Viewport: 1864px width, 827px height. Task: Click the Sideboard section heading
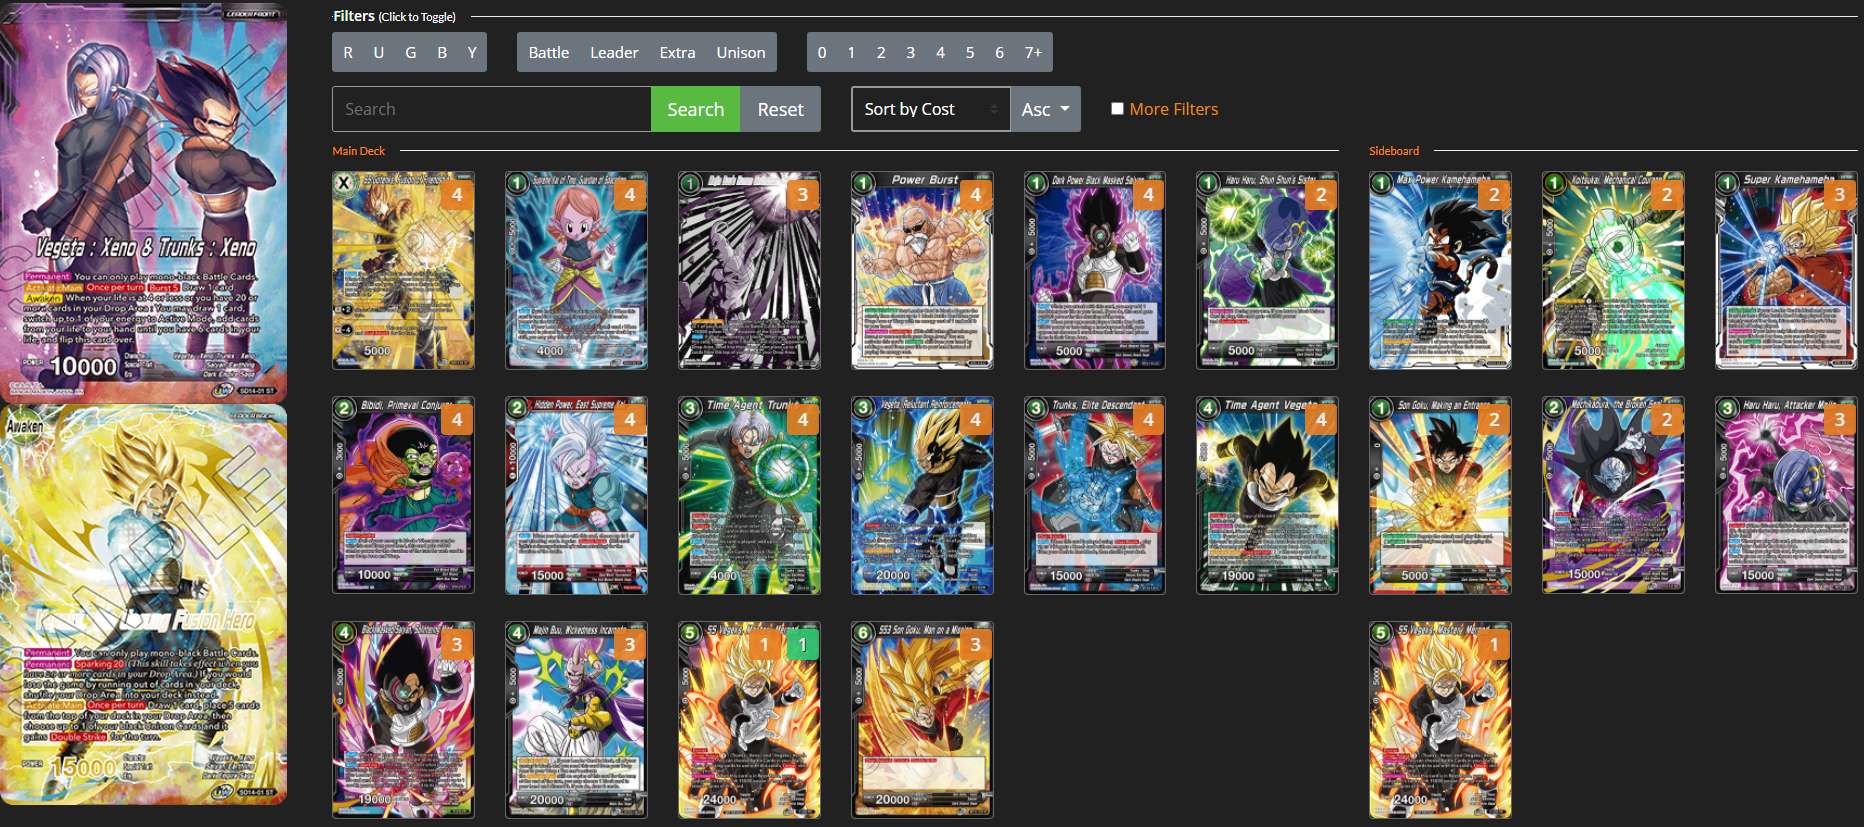pos(1394,151)
